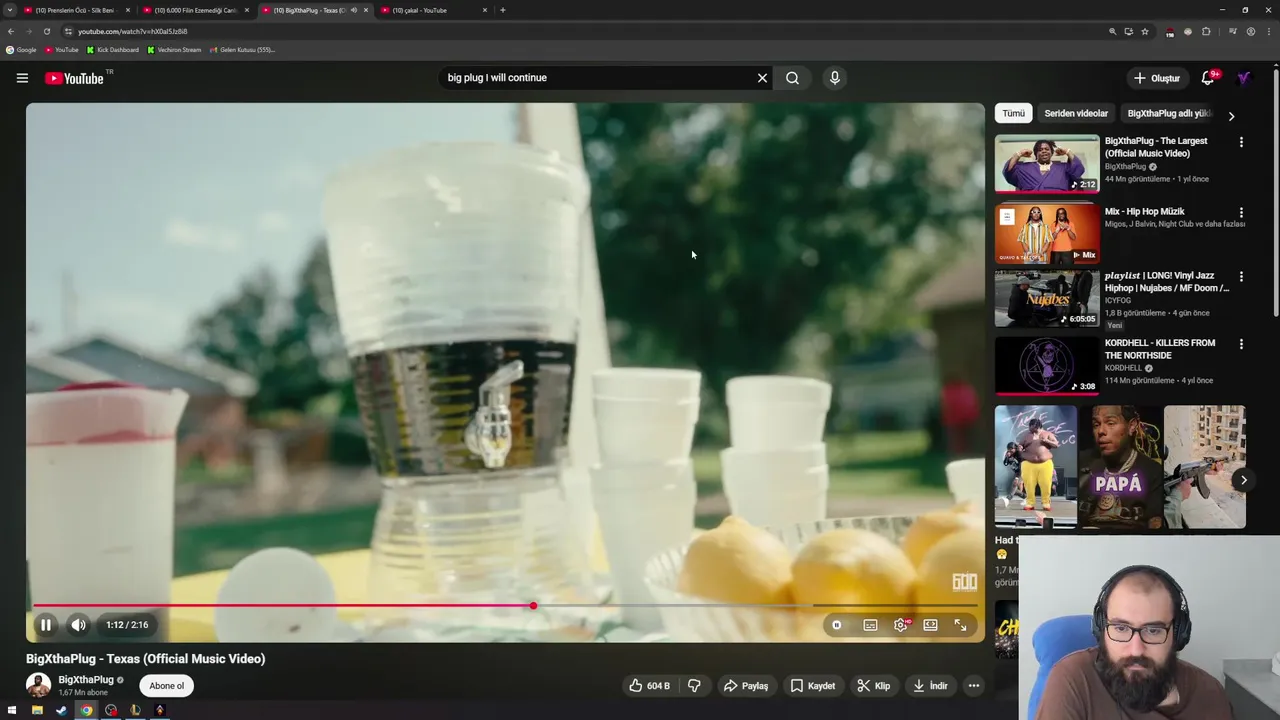The image size is (1280, 720).
Task: Share the video with Paylaş
Action: (746, 686)
